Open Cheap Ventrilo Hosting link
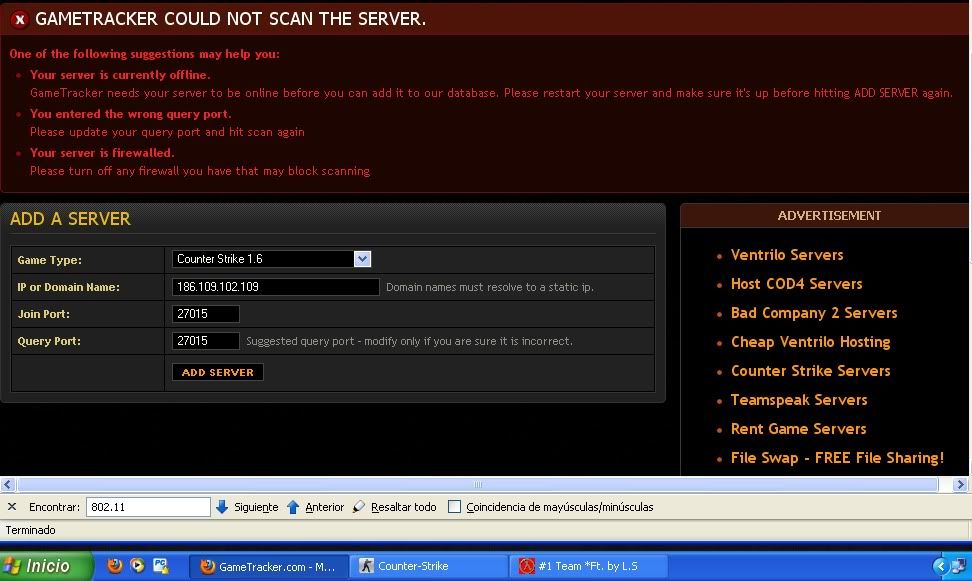Screen dimensions: 972x581 [x=810, y=342]
